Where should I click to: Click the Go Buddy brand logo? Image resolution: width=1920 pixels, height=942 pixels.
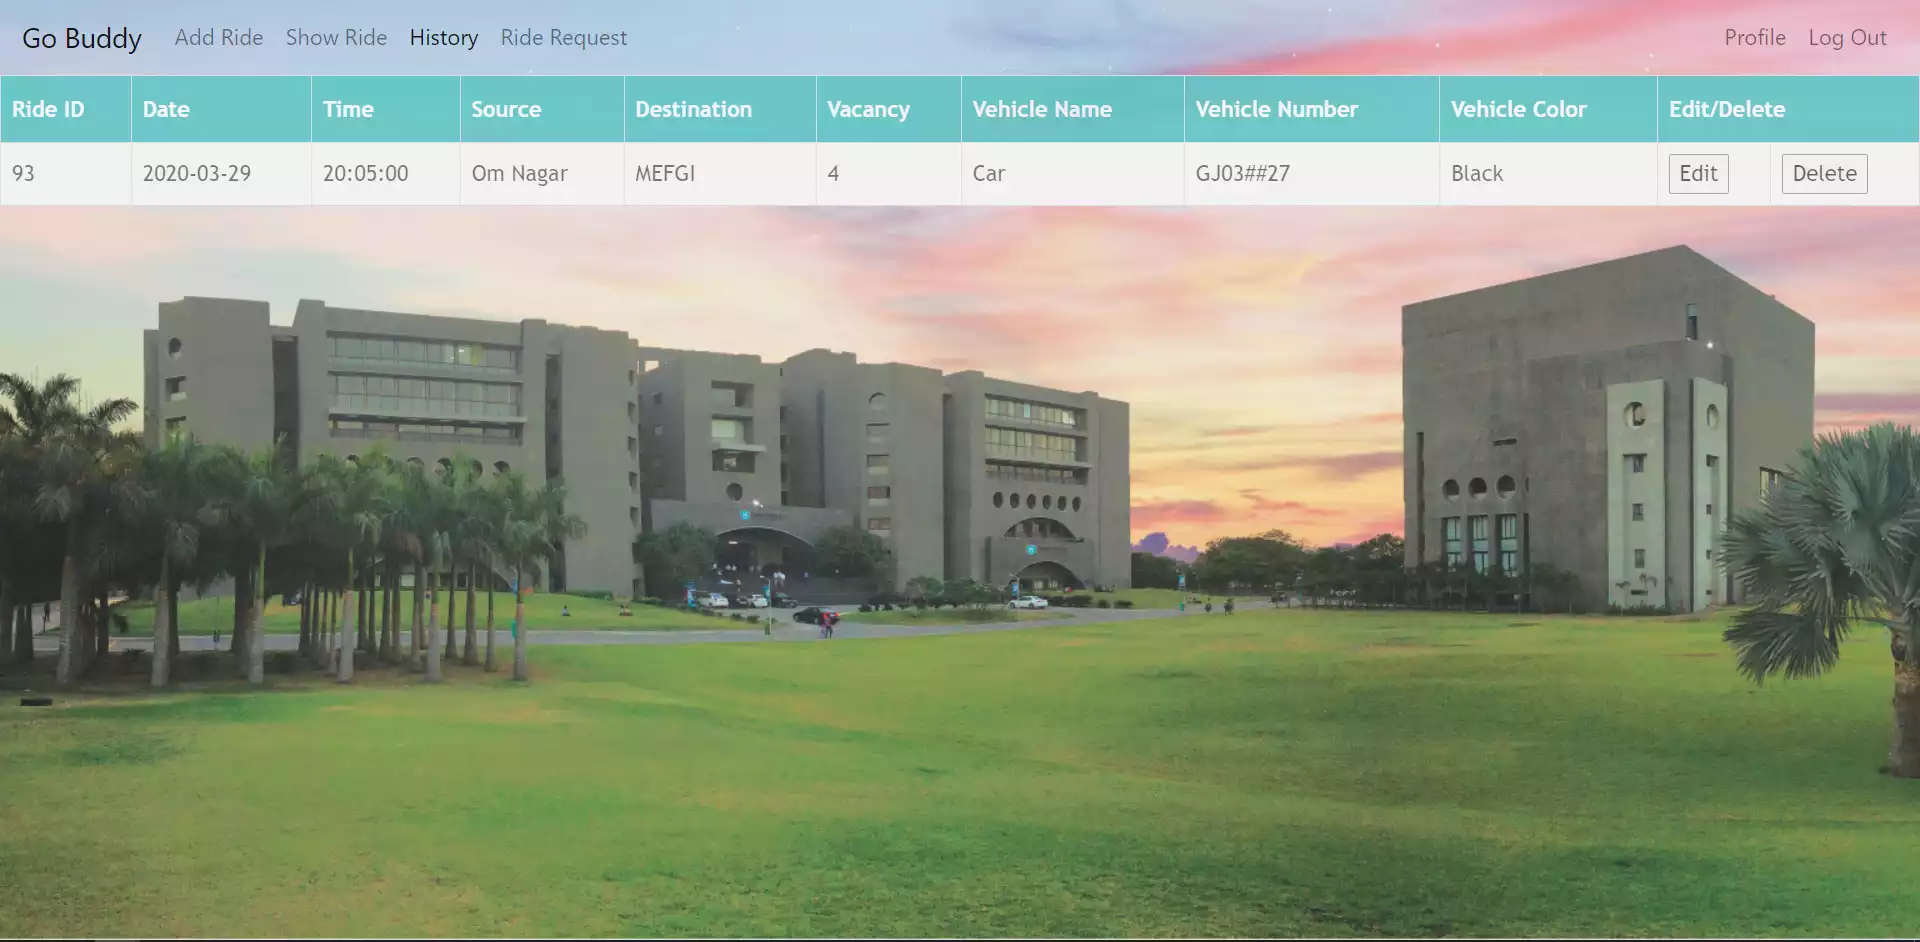point(82,38)
